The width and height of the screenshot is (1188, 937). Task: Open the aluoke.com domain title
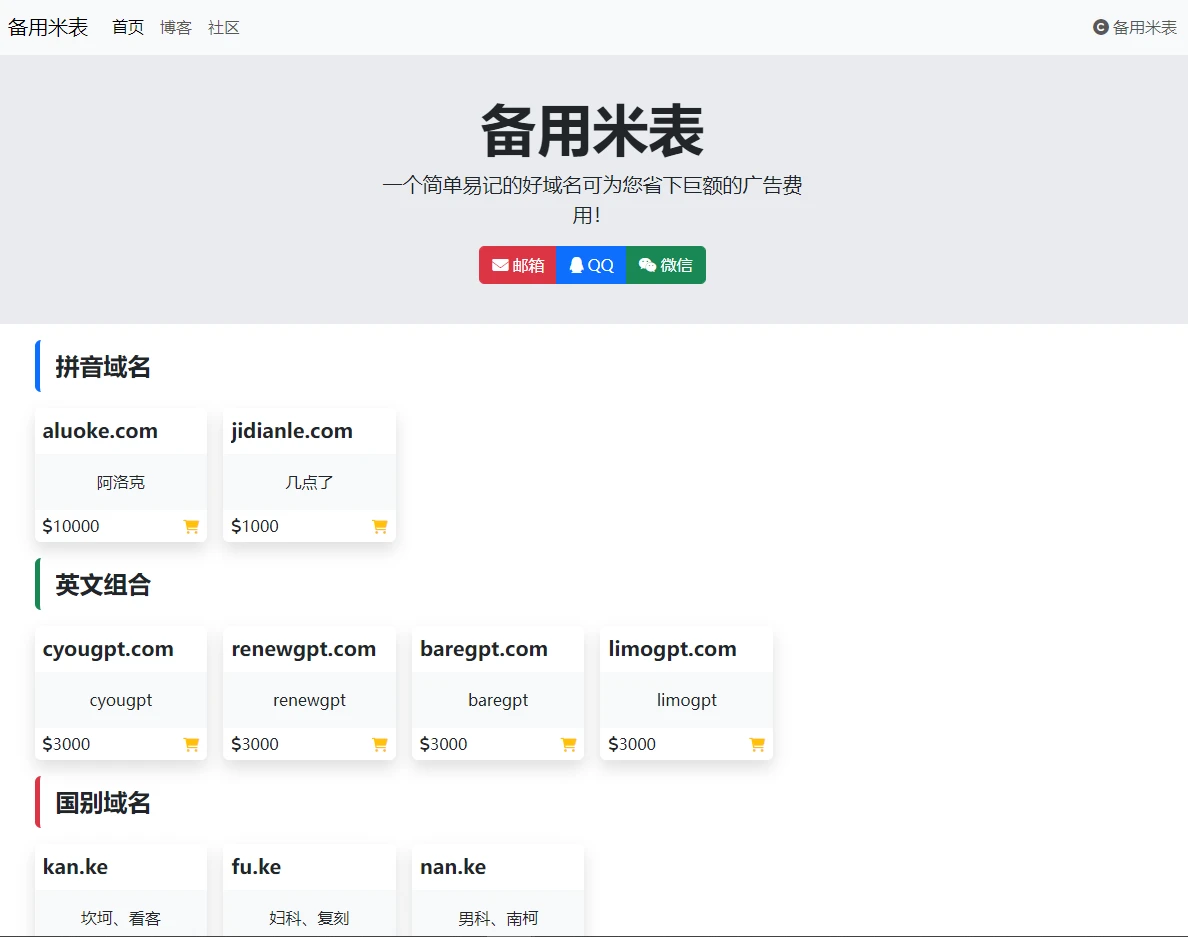100,431
